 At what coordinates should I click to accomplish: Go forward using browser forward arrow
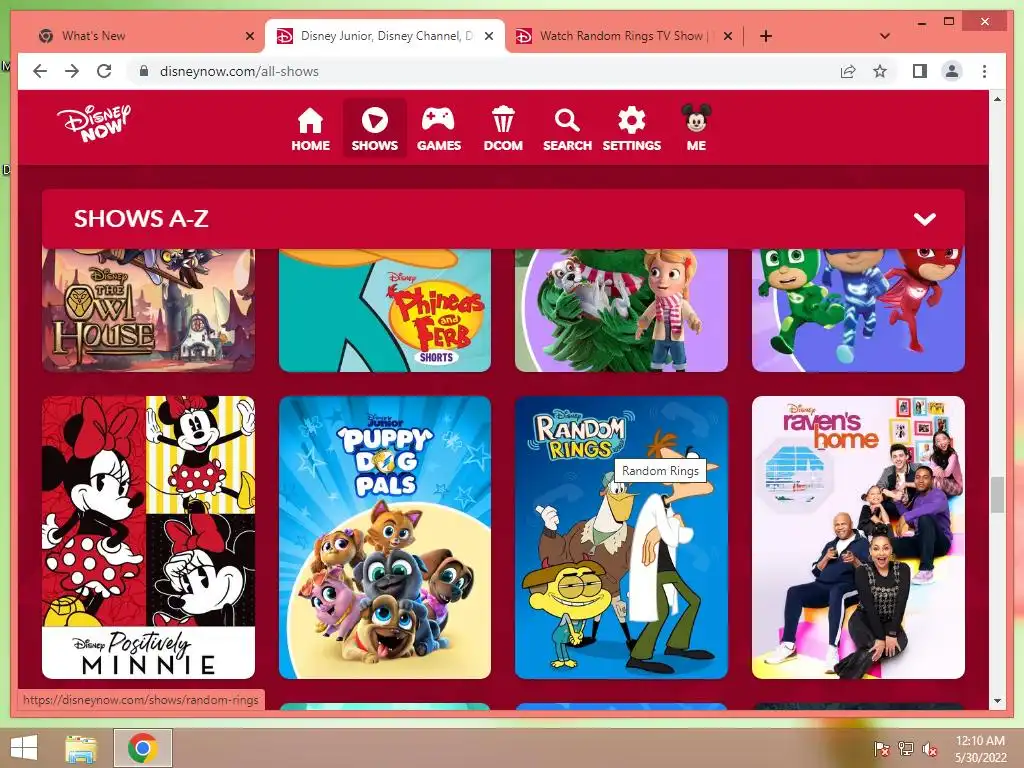(72, 71)
